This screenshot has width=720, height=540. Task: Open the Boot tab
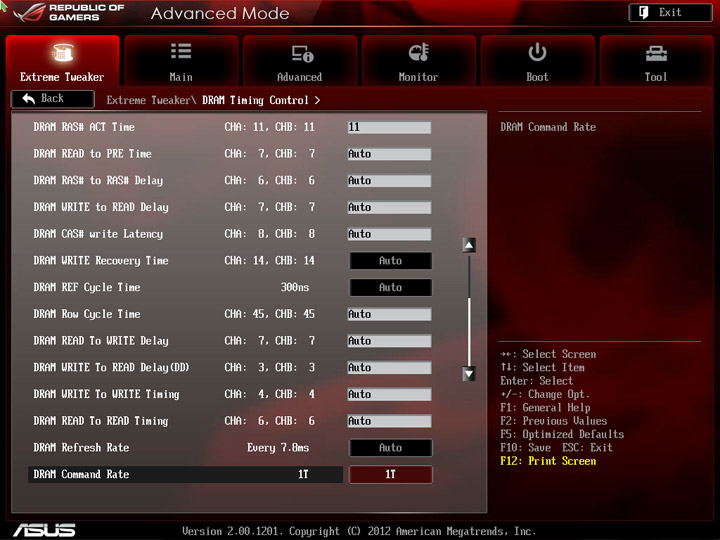click(x=537, y=61)
